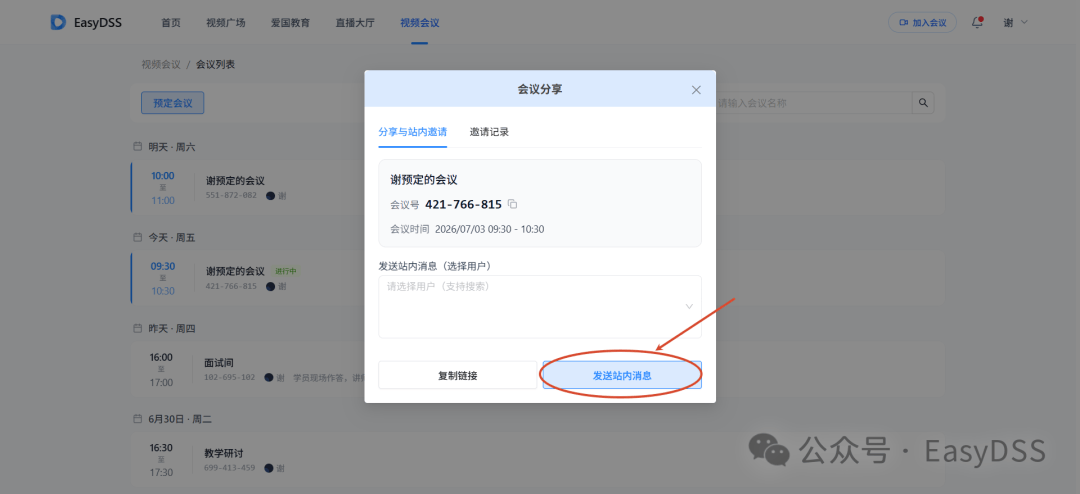
Task: Click avatar icon next to 102-695-102
Action: [x=269, y=378]
